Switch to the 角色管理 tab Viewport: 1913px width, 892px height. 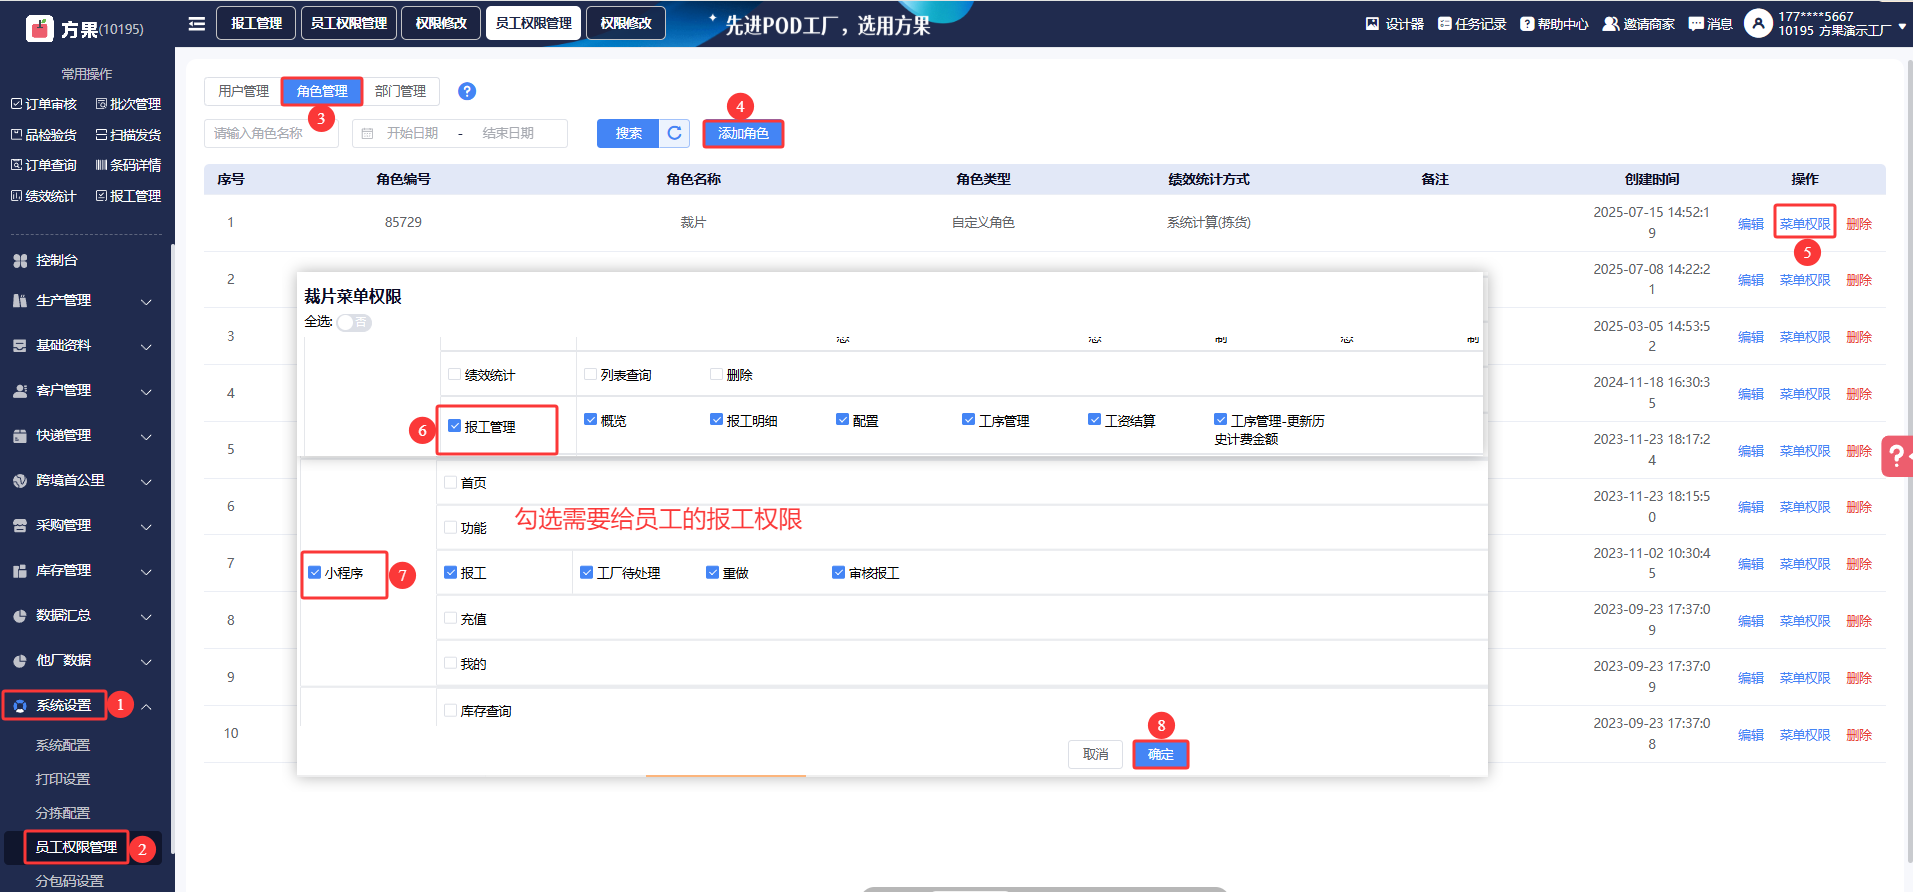click(x=322, y=91)
